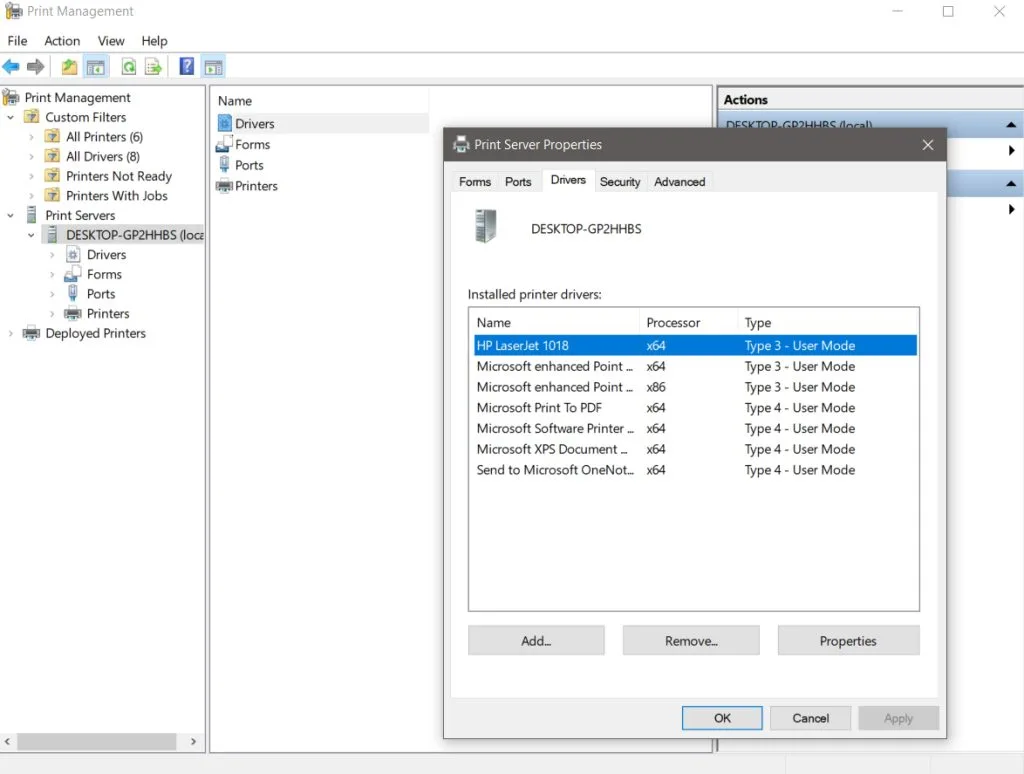The width and height of the screenshot is (1024, 774).
Task: Click the Remove... driver button
Action: tap(691, 641)
